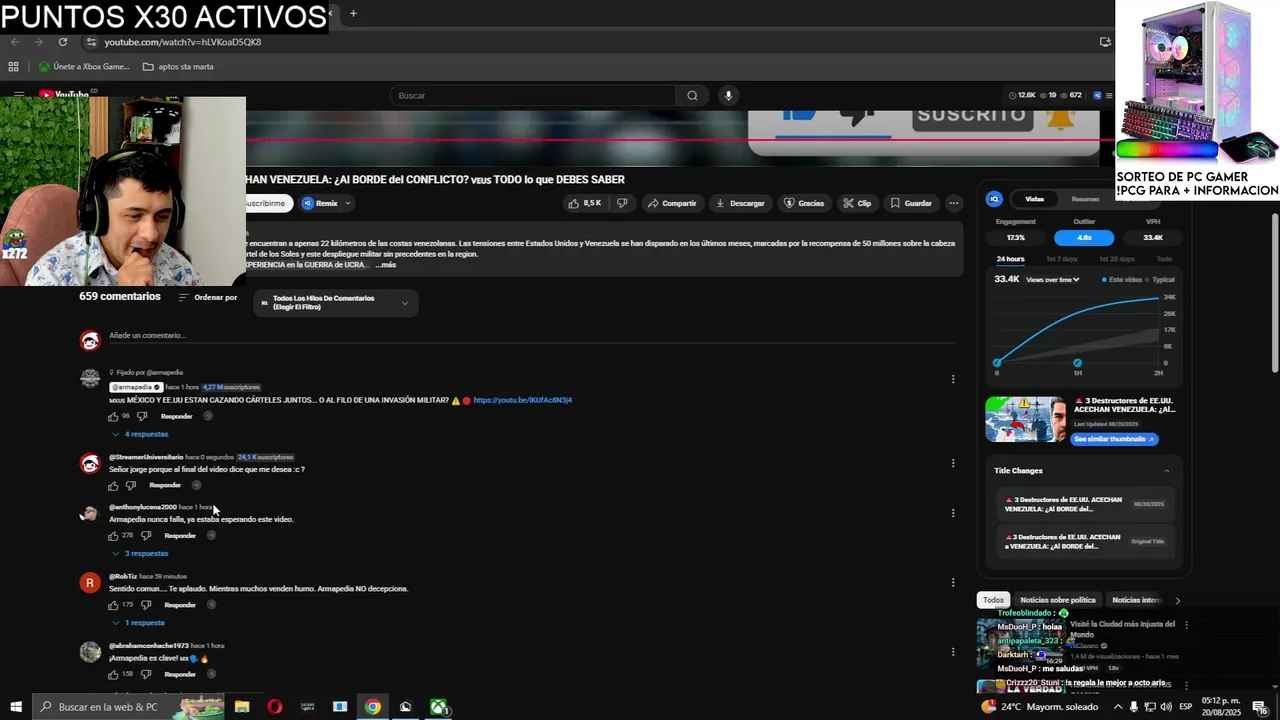Open Views over time dropdown
Image resolution: width=1280 pixels, height=720 pixels.
(1053, 280)
